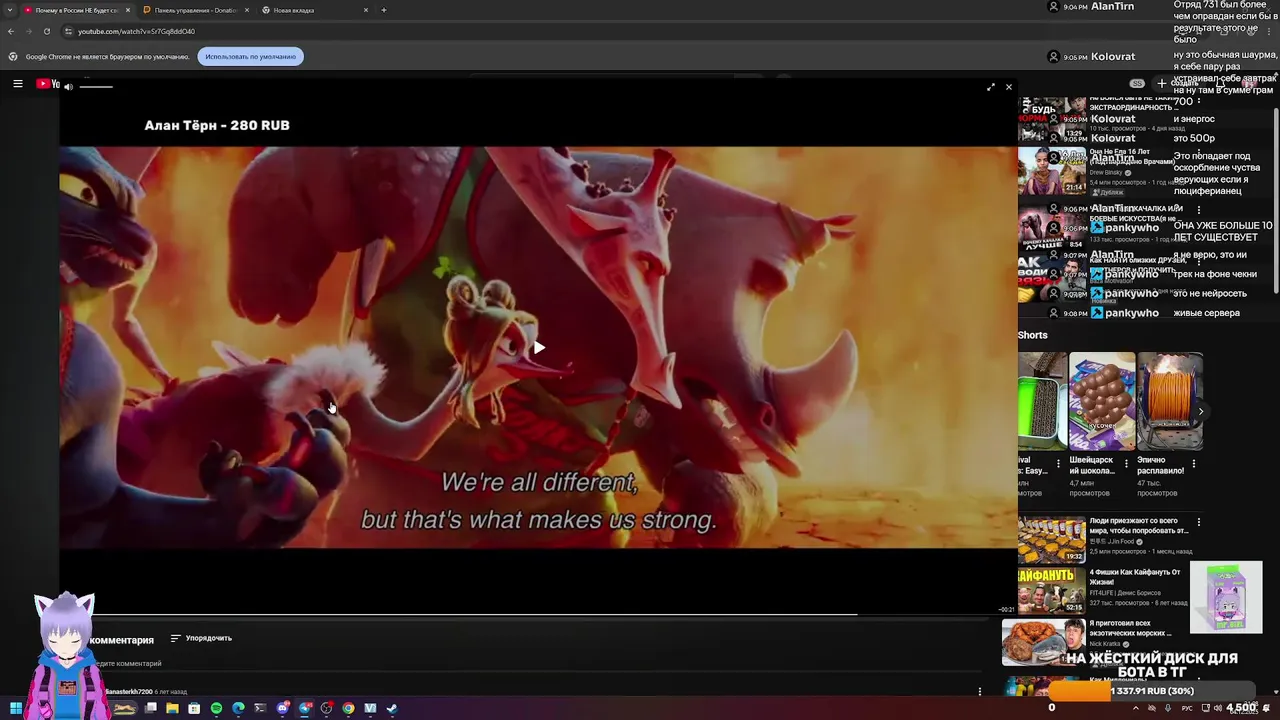The height and width of the screenshot is (720, 1280).
Task: Open a new Chrome tab with plus
Action: click(383, 10)
